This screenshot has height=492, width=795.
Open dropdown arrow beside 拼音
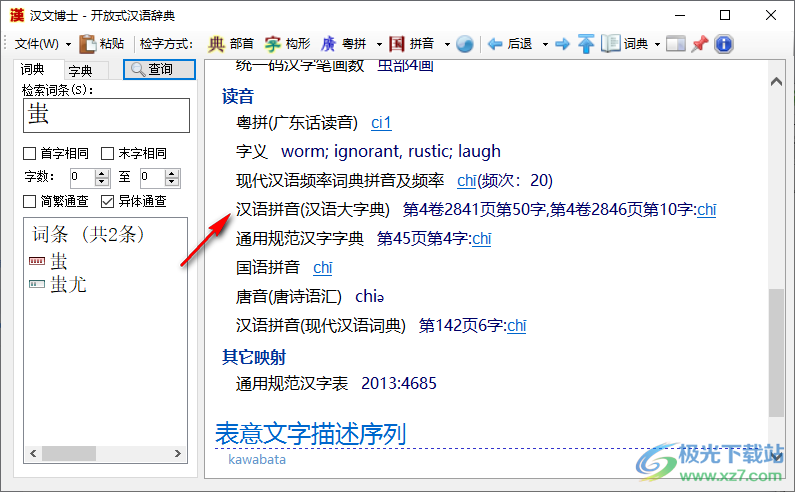(x=447, y=44)
